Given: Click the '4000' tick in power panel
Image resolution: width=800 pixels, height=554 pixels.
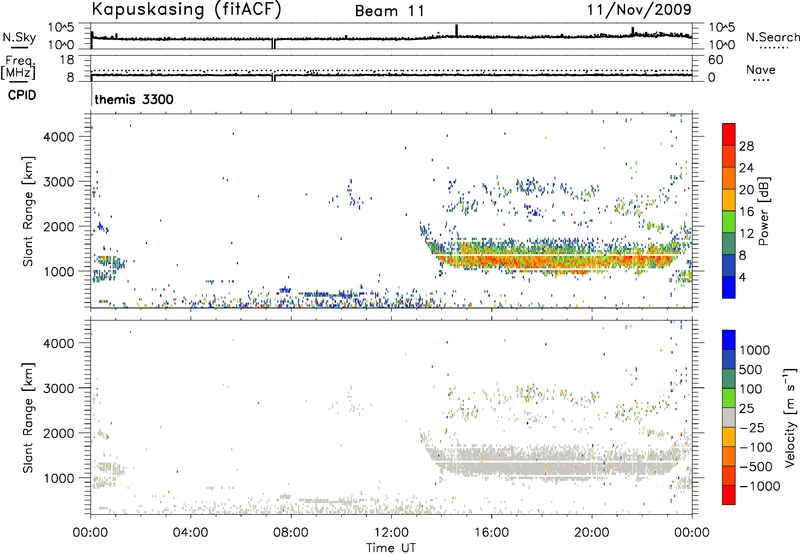Looking at the screenshot, I should tap(59, 137).
